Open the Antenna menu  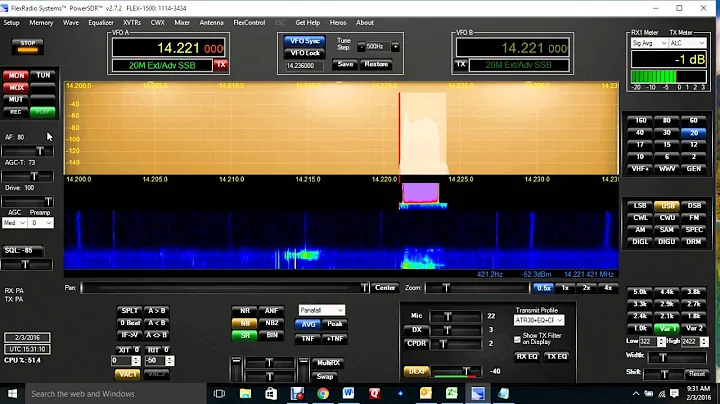211,22
